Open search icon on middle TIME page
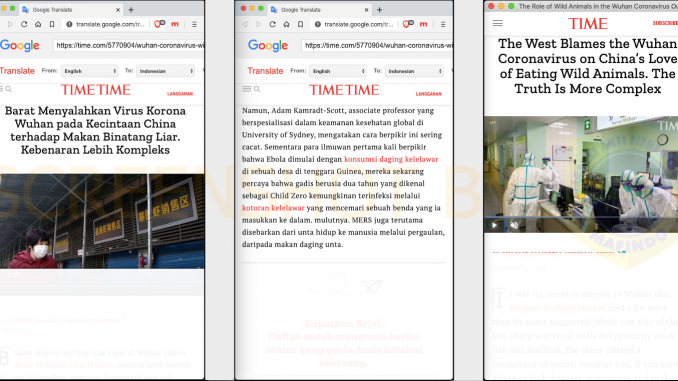 pos(257,89)
